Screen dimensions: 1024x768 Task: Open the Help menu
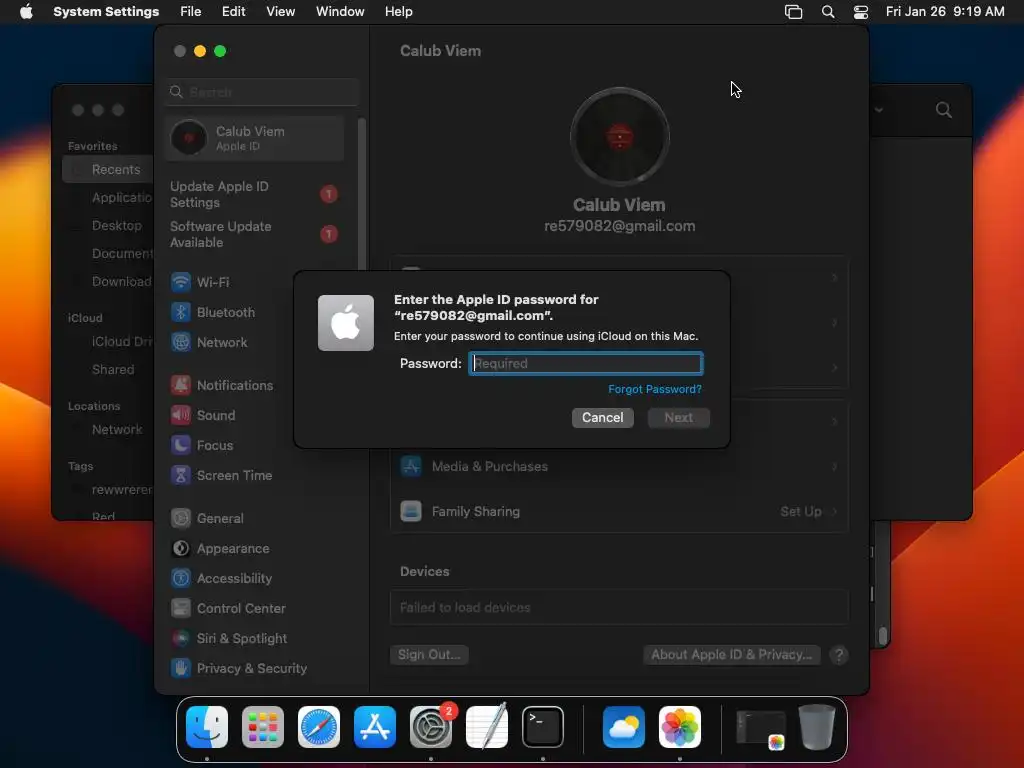pos(398,12)
